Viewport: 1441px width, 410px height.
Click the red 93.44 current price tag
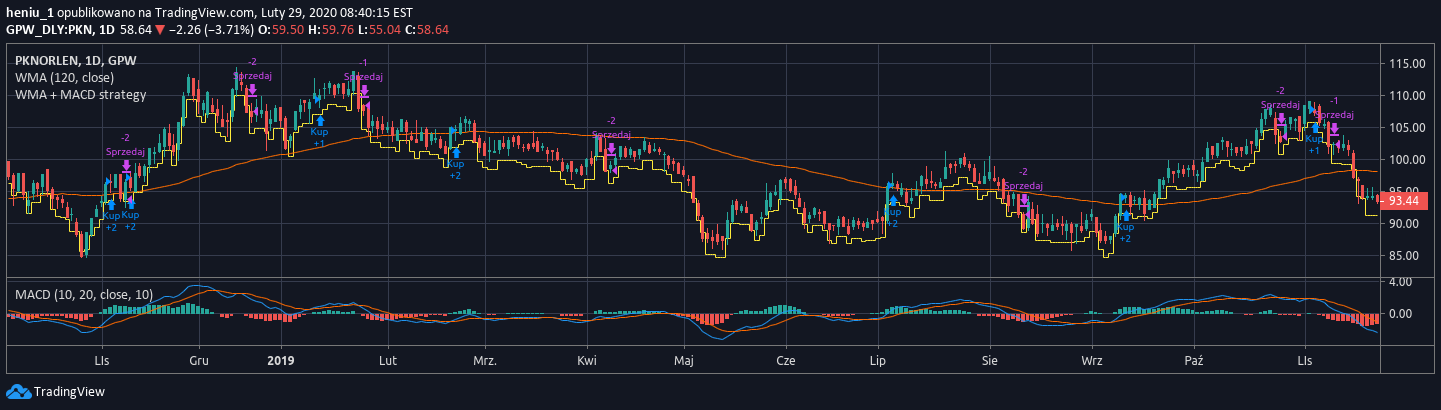coord(1406,200)
